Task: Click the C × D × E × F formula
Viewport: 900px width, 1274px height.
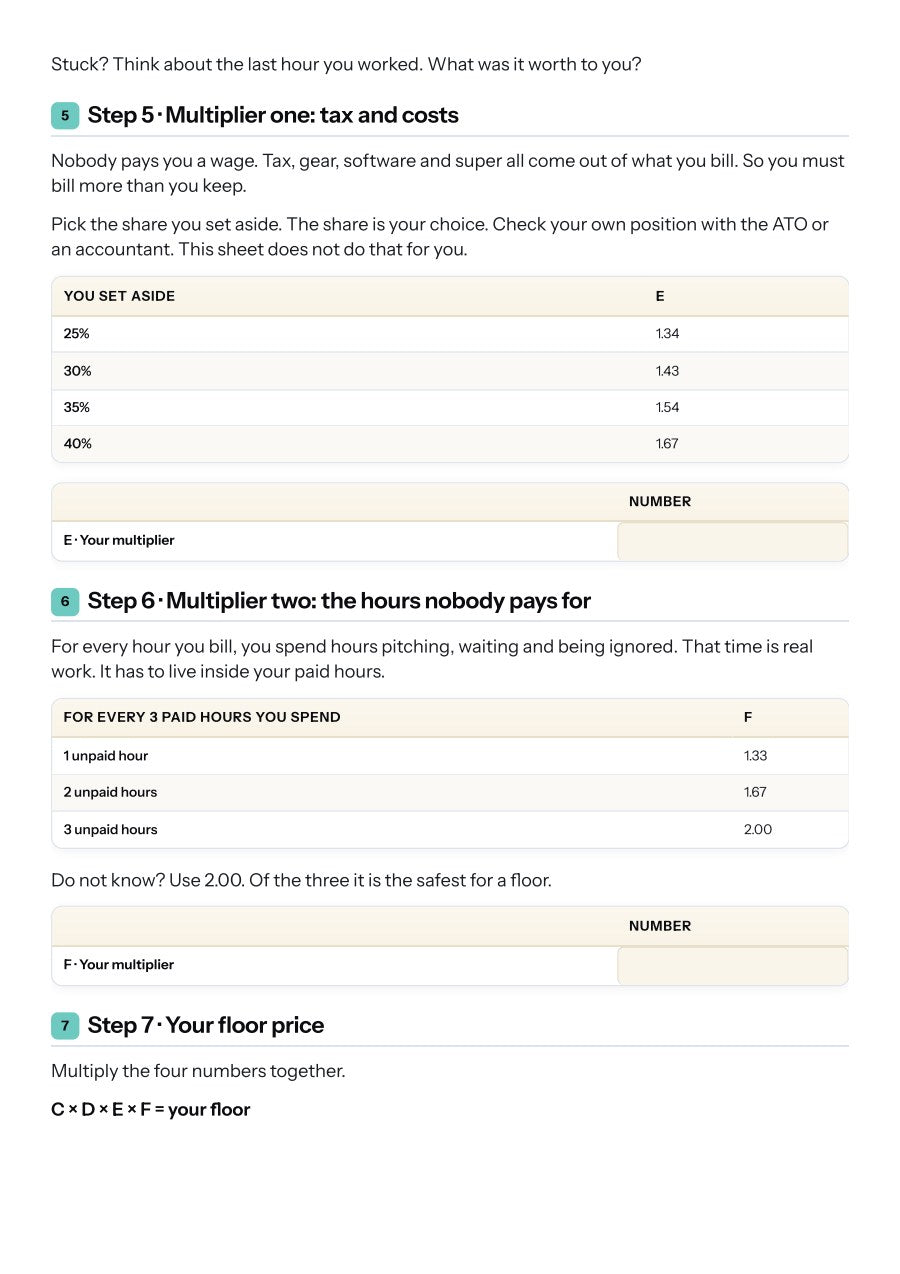Action: pyautogui.click(x=151, y=1110)
